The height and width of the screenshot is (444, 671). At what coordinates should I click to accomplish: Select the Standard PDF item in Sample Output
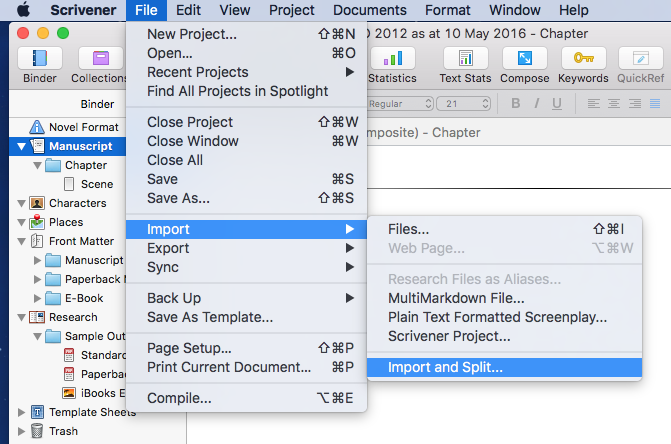click(x=94, y=355)
